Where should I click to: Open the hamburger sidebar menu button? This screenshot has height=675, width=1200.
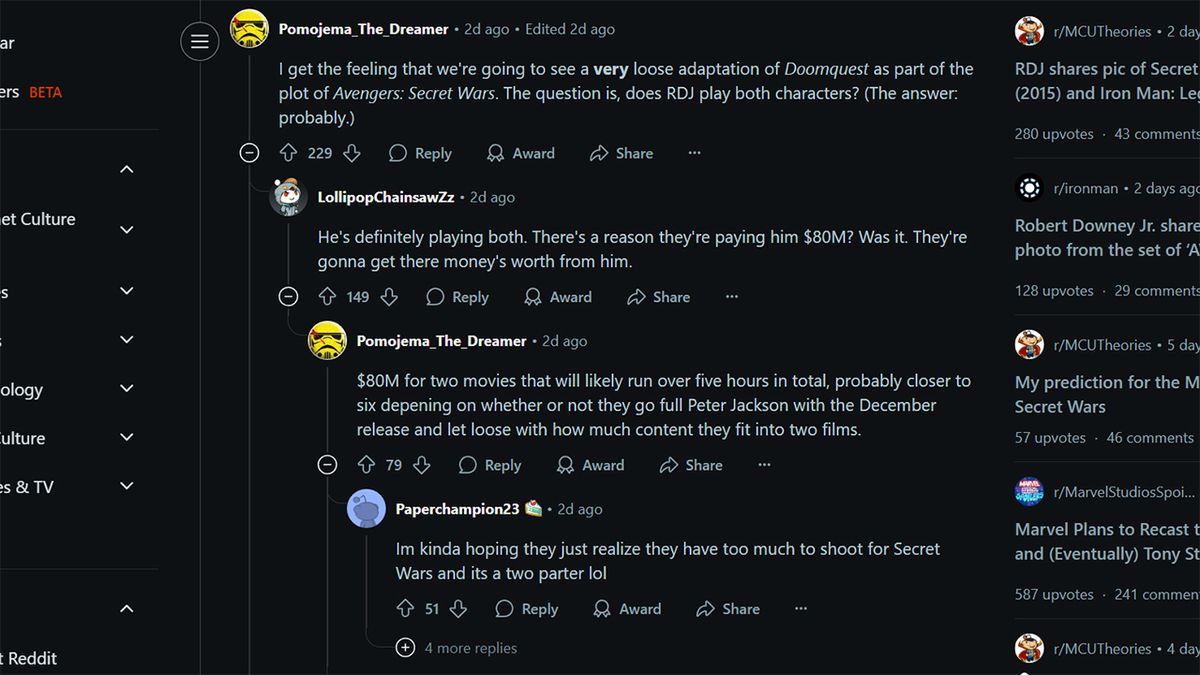click(x=199, y=41)
